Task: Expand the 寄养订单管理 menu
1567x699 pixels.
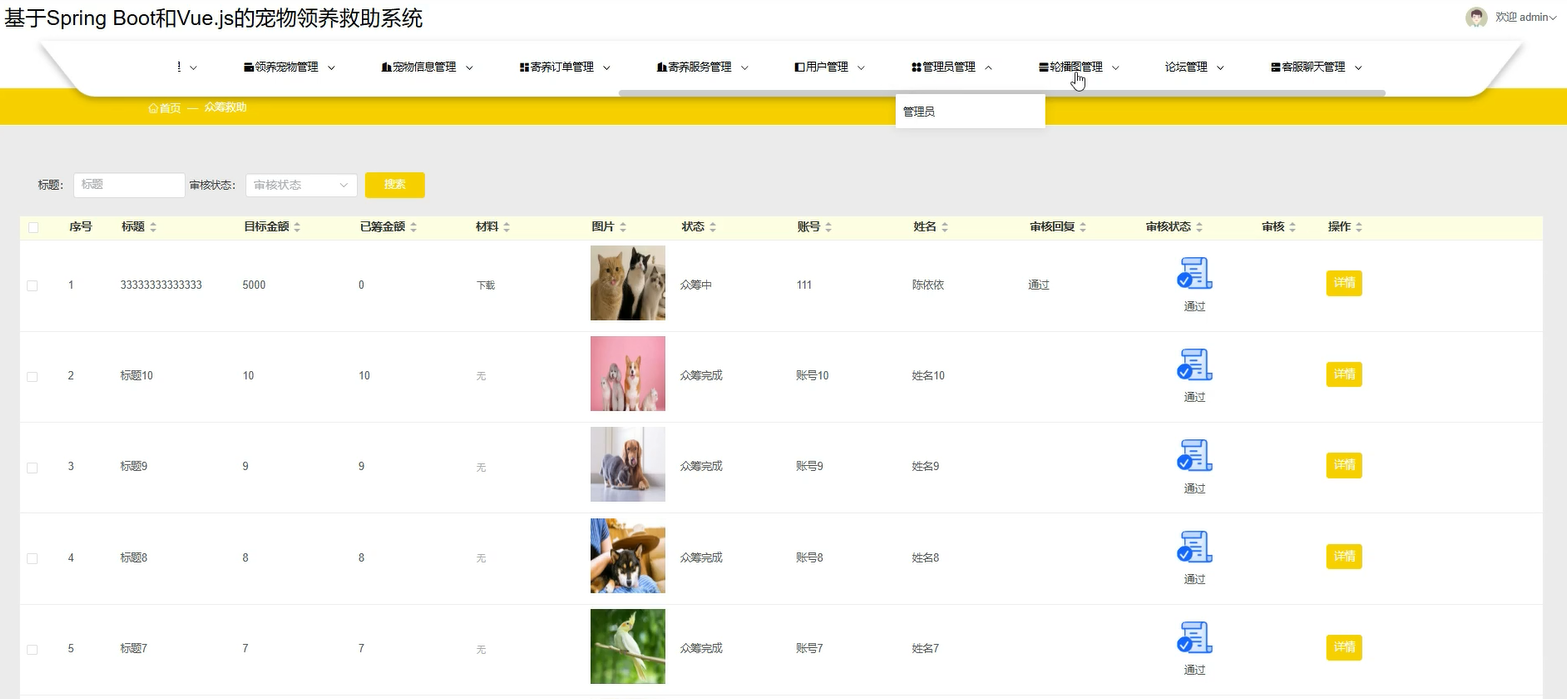Action: click(x=565, y=67)
